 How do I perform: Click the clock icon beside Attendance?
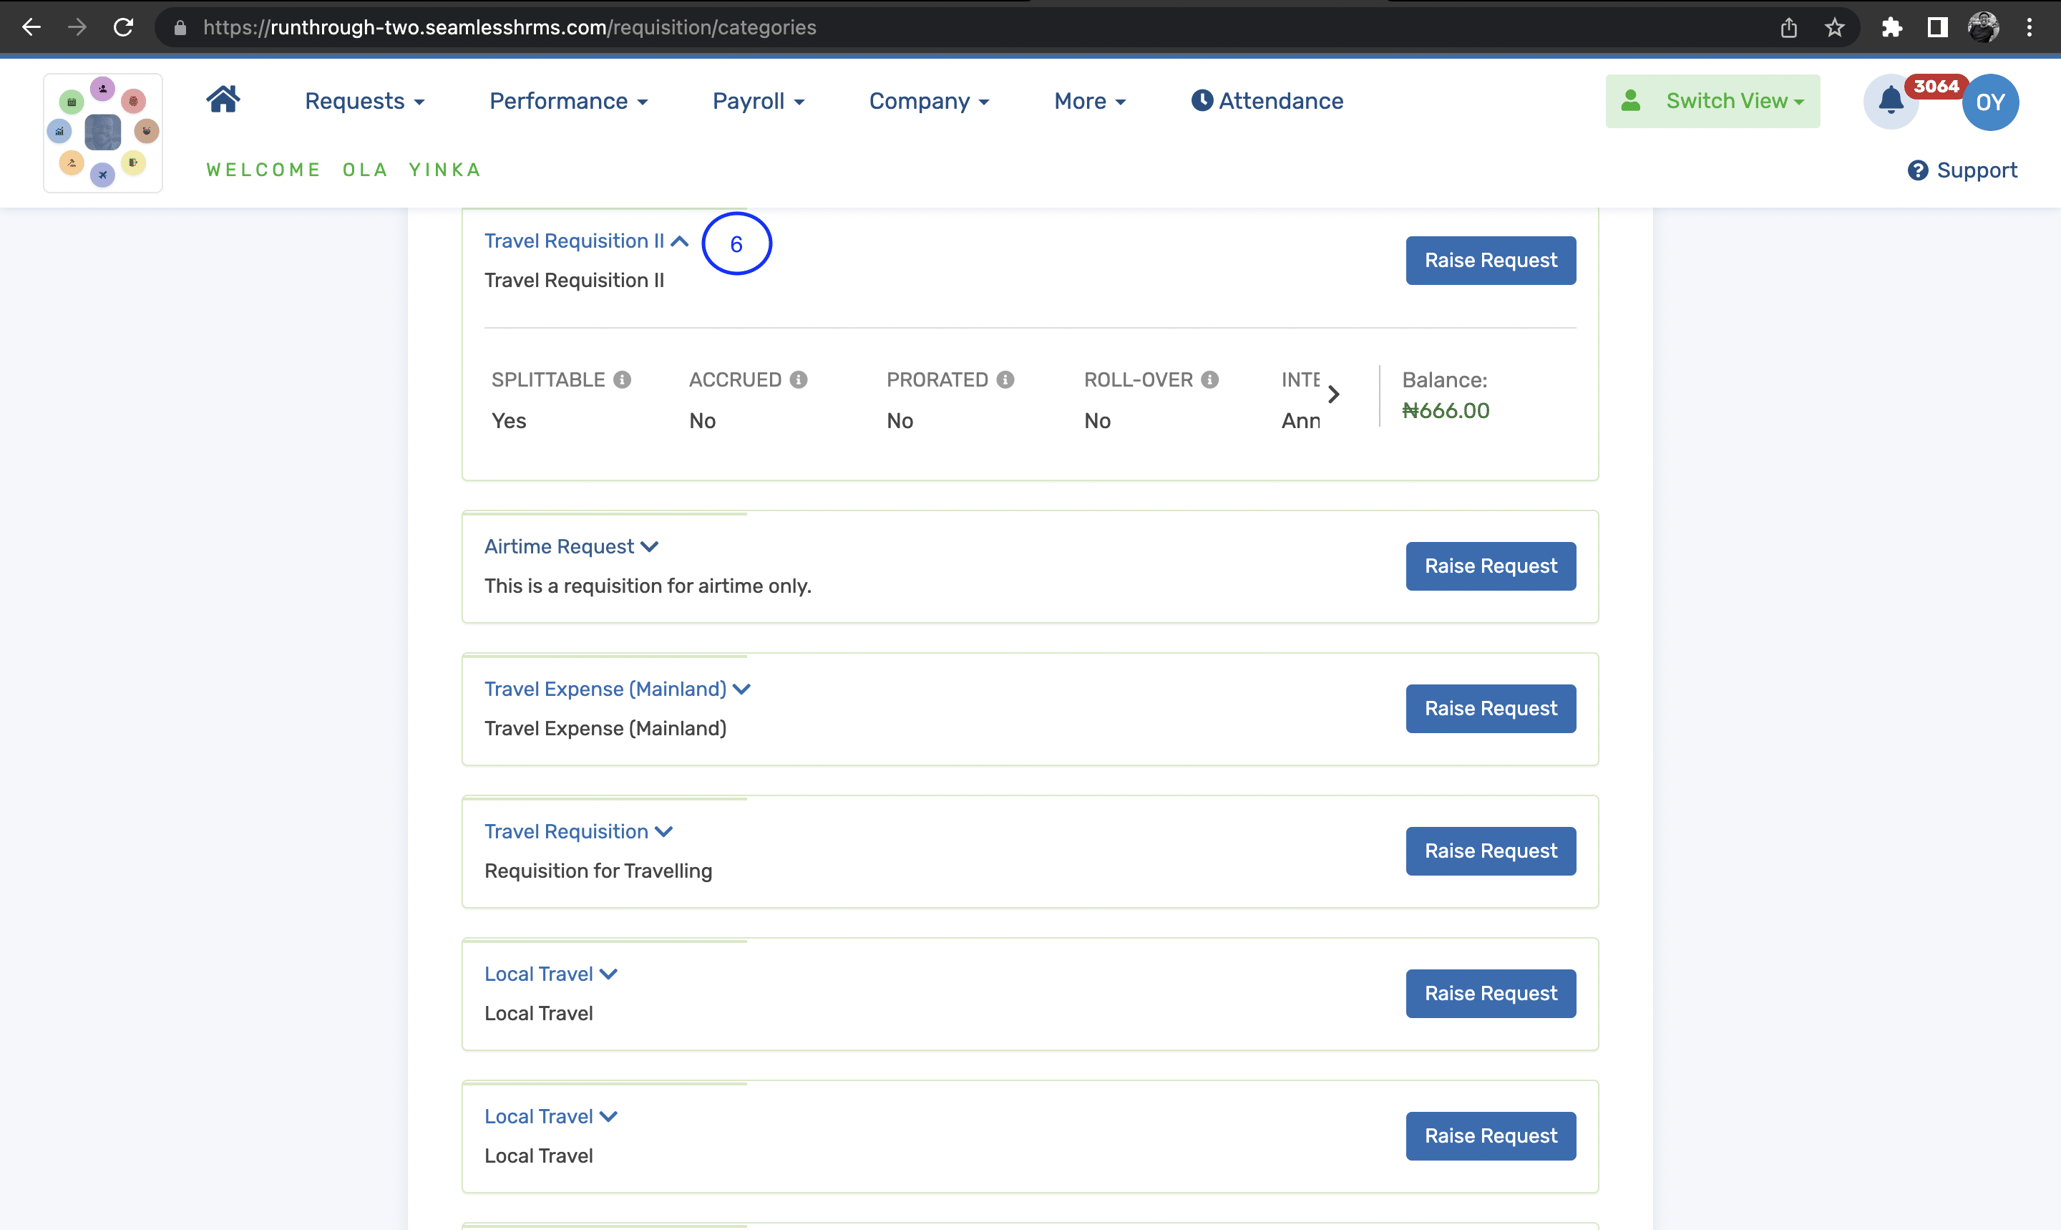[x=1202, y=100]
